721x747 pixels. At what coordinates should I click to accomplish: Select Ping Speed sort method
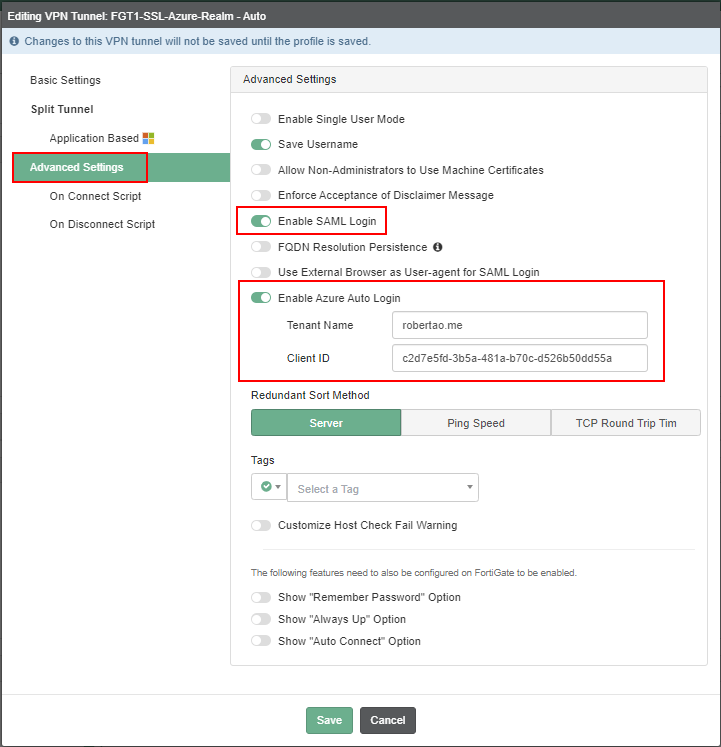[476, 423]
